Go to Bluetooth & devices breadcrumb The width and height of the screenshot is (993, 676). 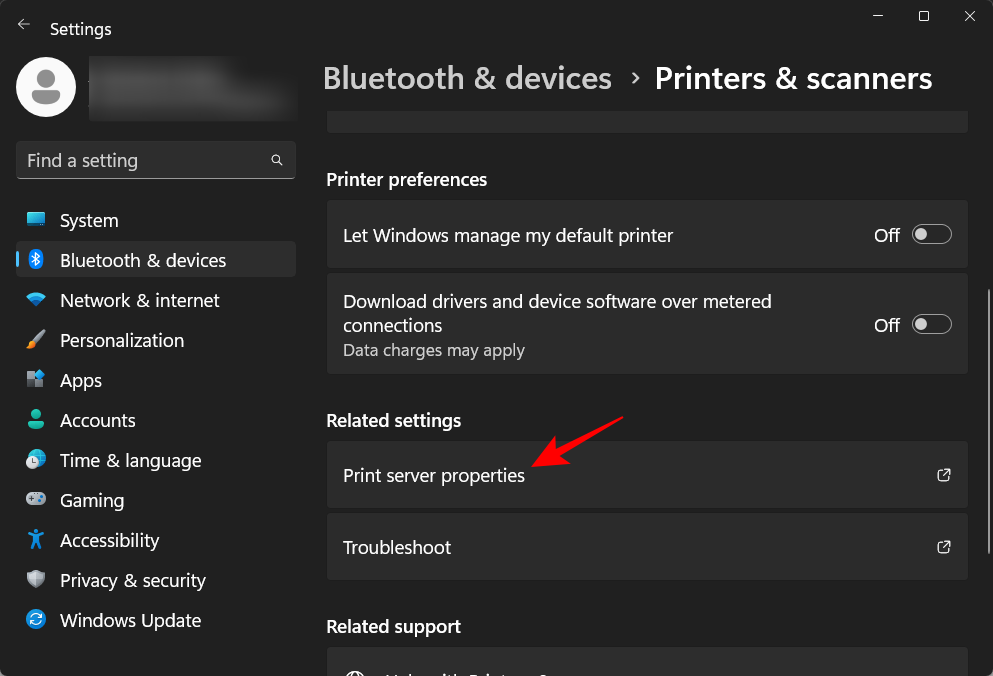pyautogui.click(x=467, y=79)
